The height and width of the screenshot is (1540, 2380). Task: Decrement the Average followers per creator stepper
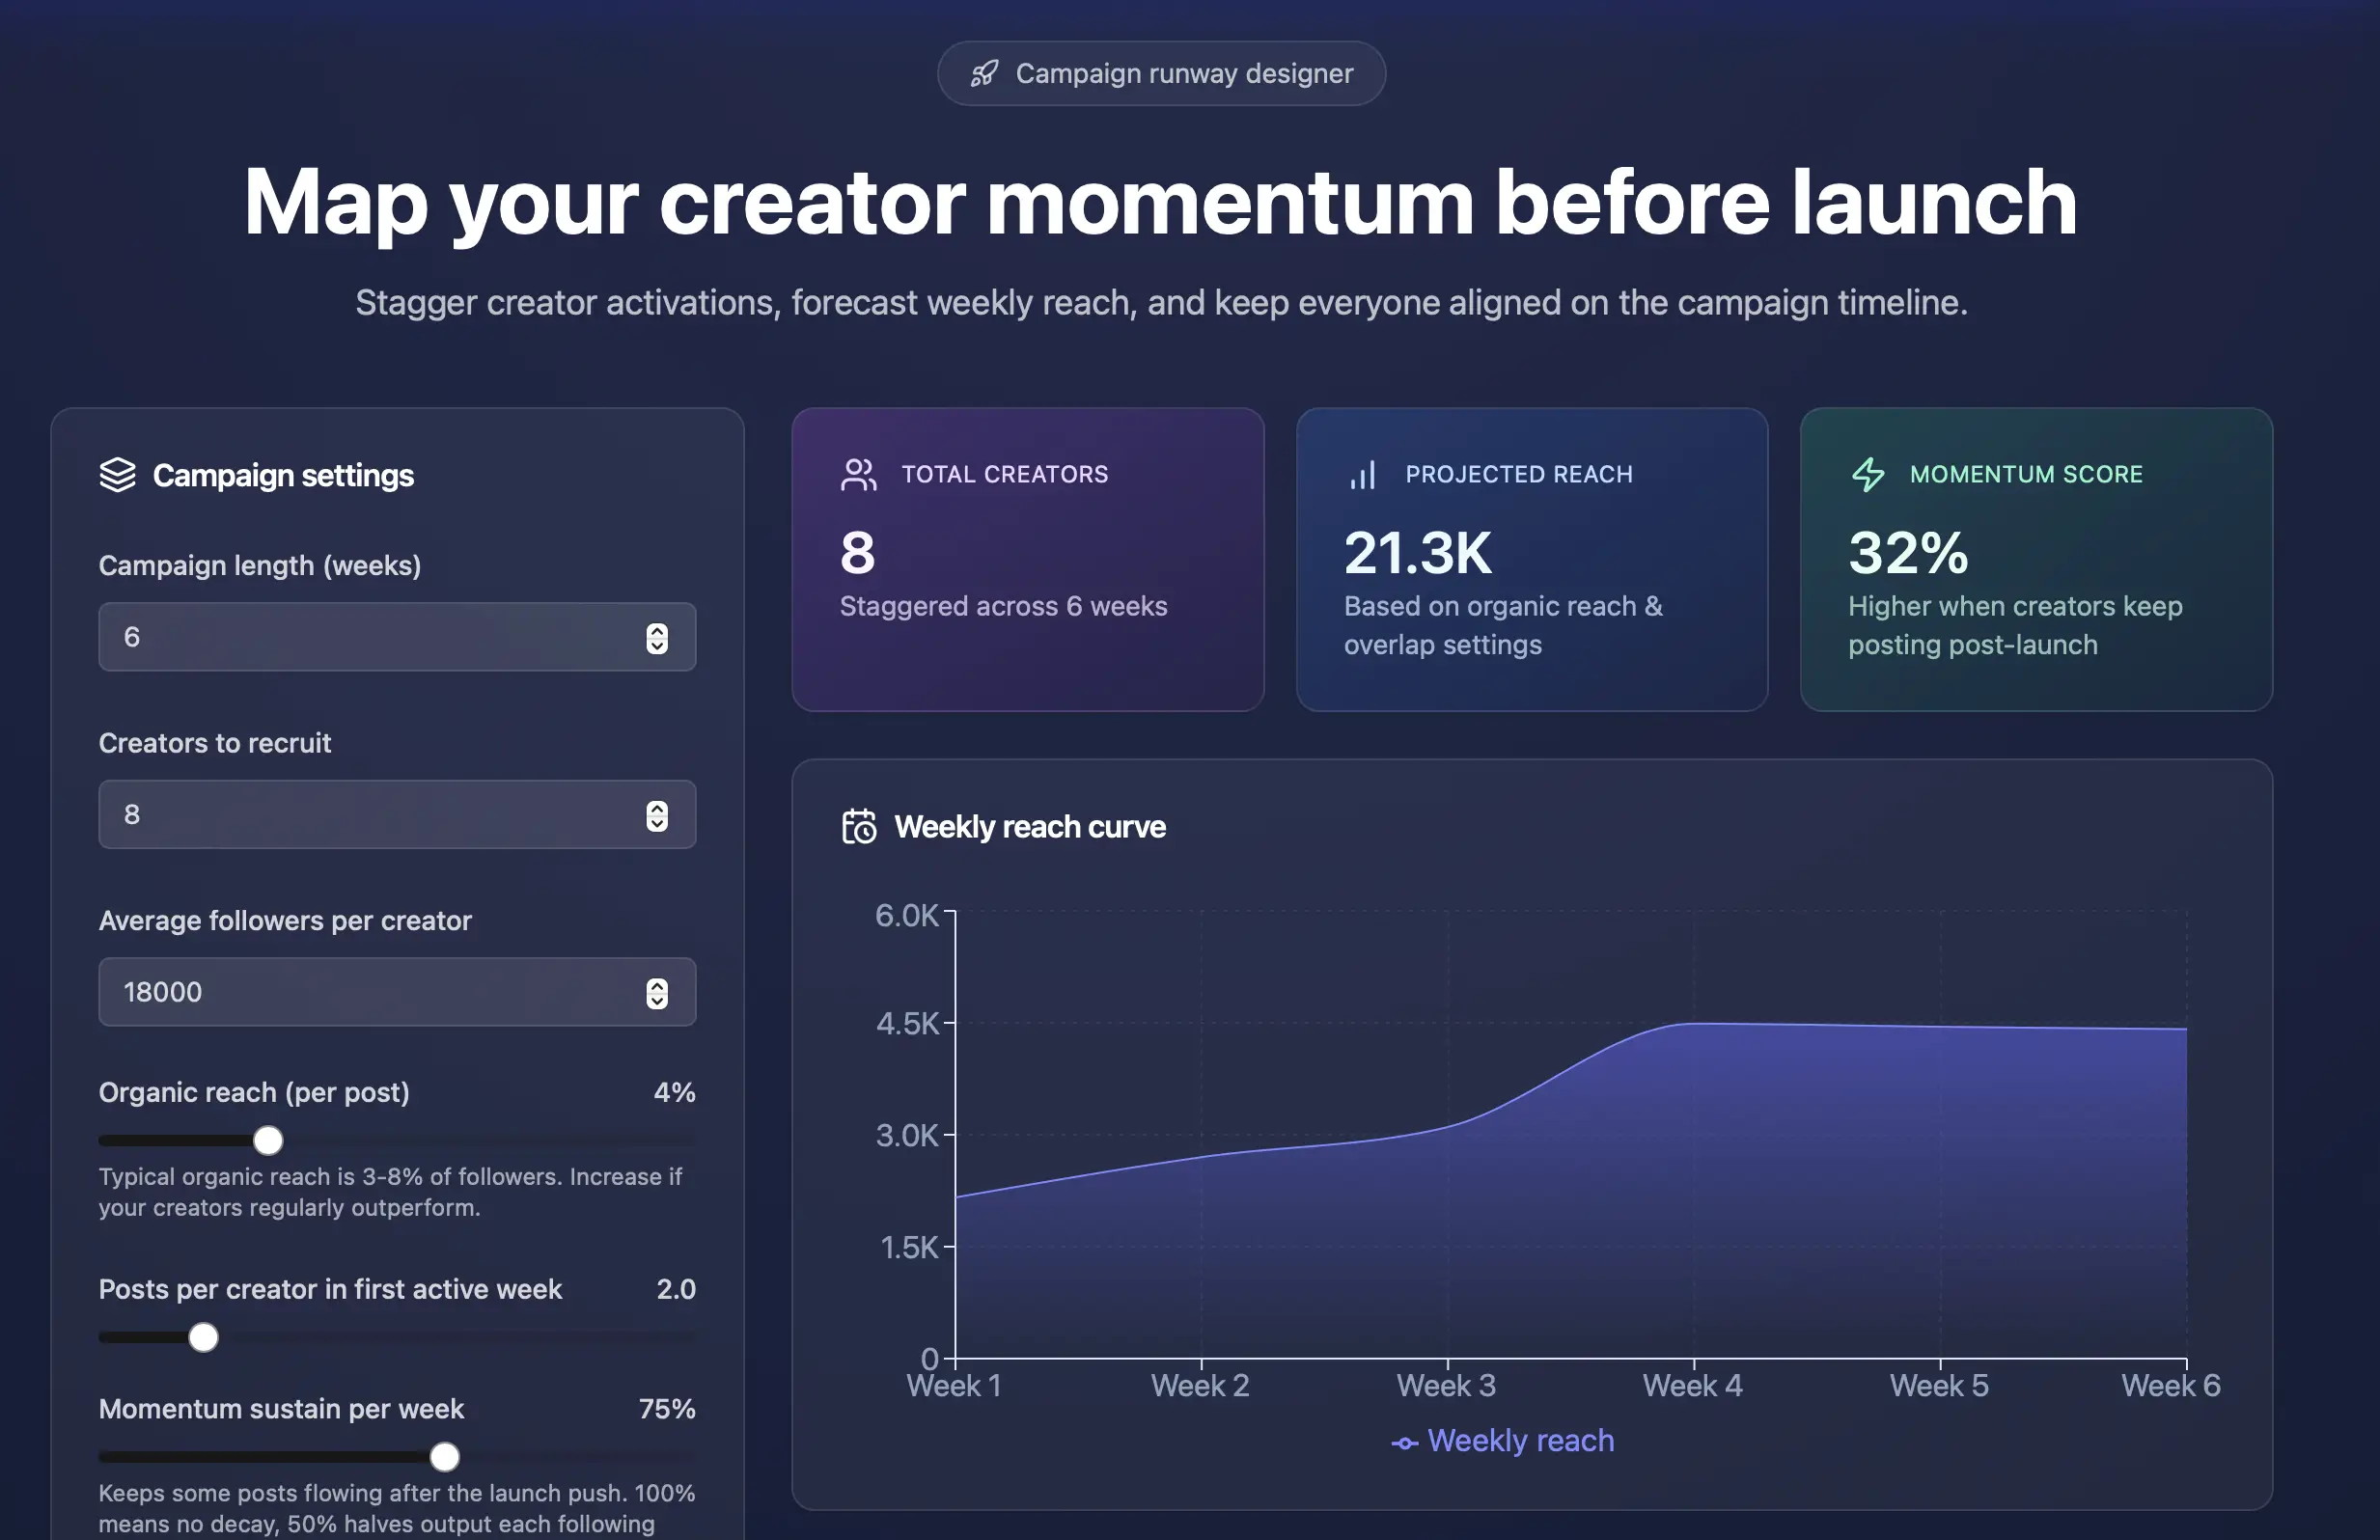pyautogui.click(x=657, y=999)
